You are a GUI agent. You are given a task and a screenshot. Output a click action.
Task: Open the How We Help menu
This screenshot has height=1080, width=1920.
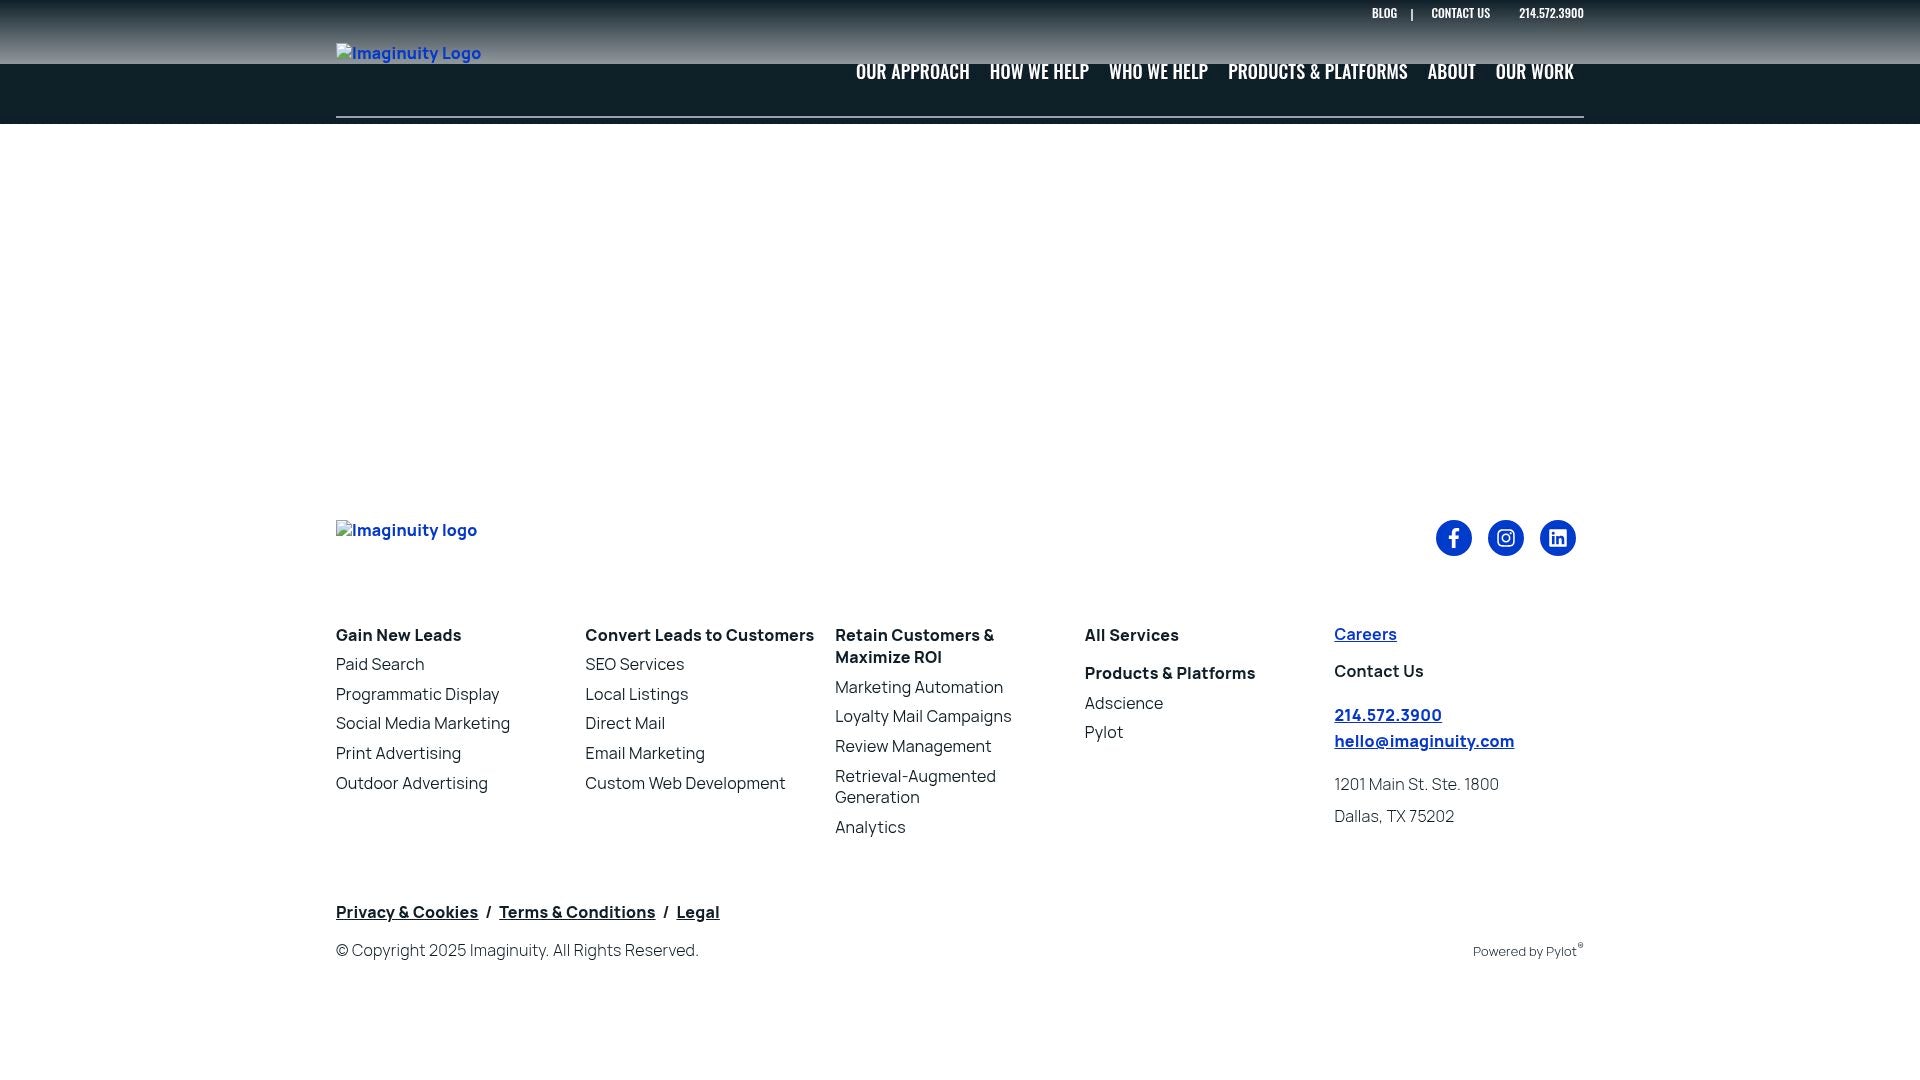coord(1039,72)
